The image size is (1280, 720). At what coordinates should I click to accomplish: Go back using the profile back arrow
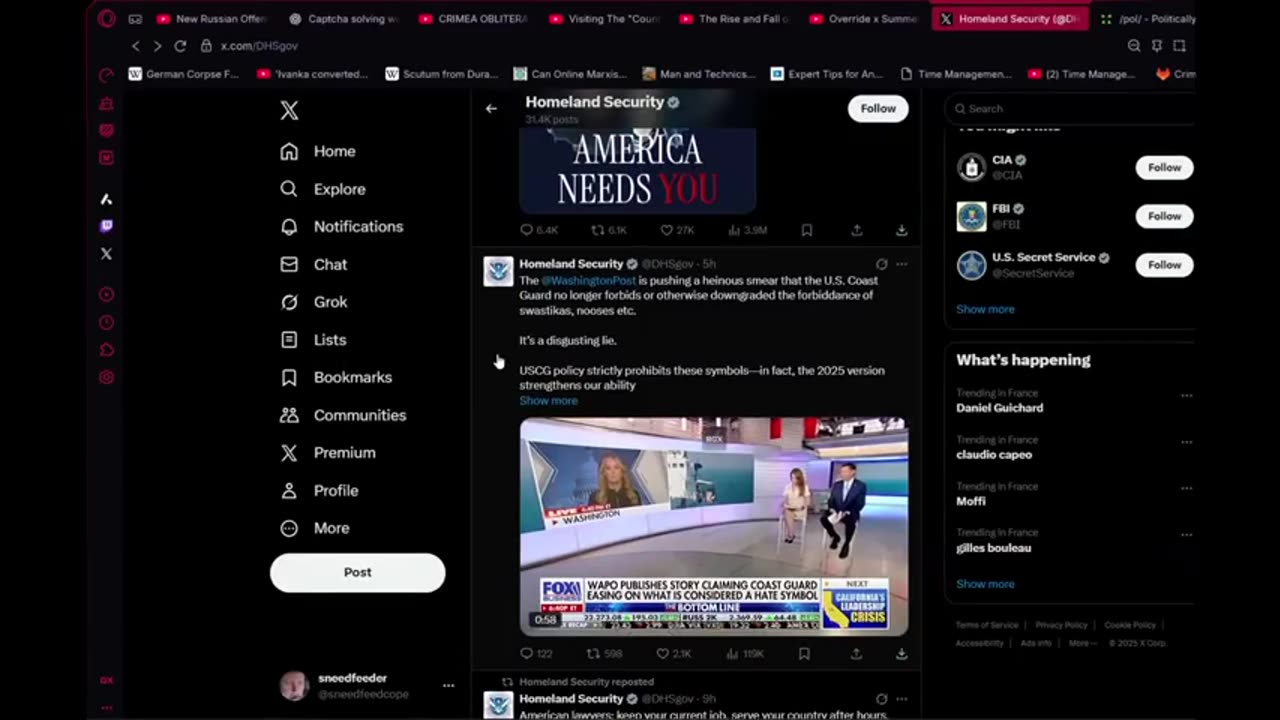(491, 108)
